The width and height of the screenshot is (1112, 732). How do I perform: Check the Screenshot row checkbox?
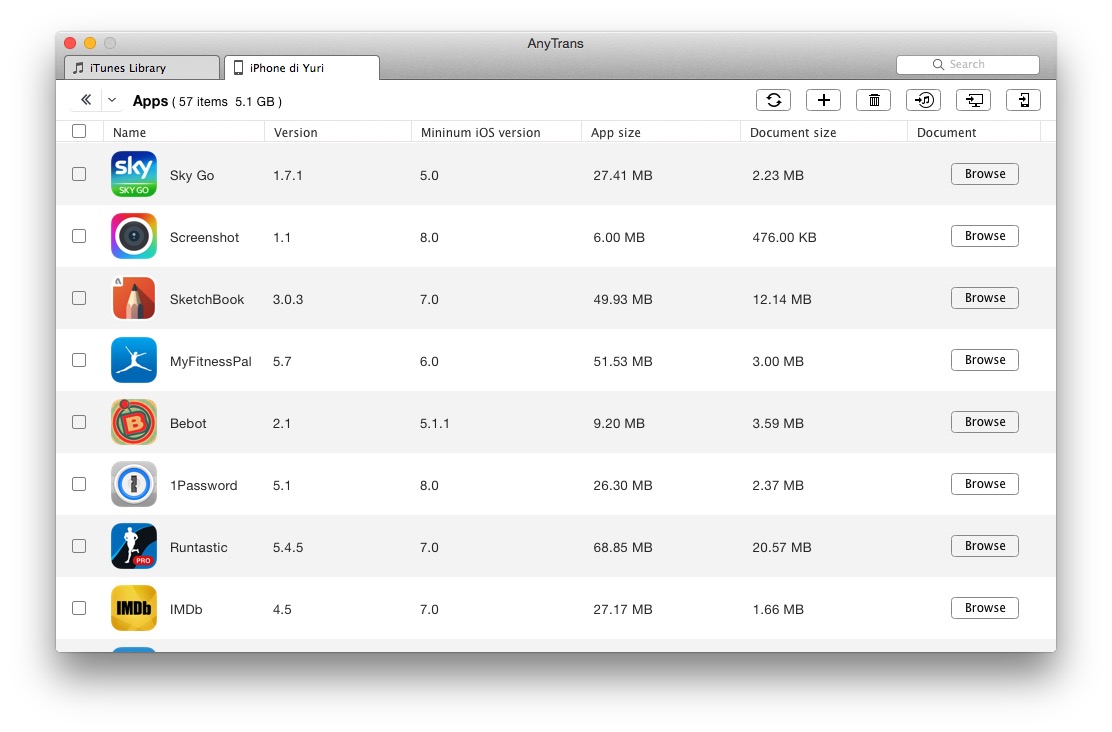pos(79,235)
